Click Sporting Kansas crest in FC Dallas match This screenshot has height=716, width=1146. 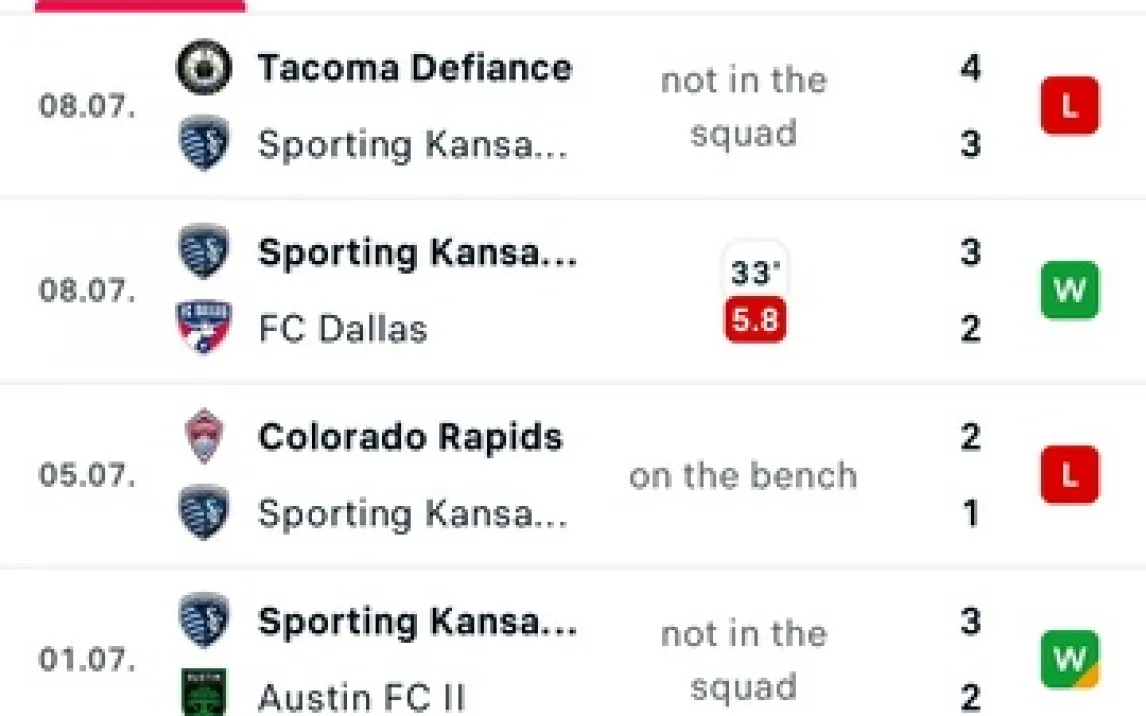[x=204, y=252]
